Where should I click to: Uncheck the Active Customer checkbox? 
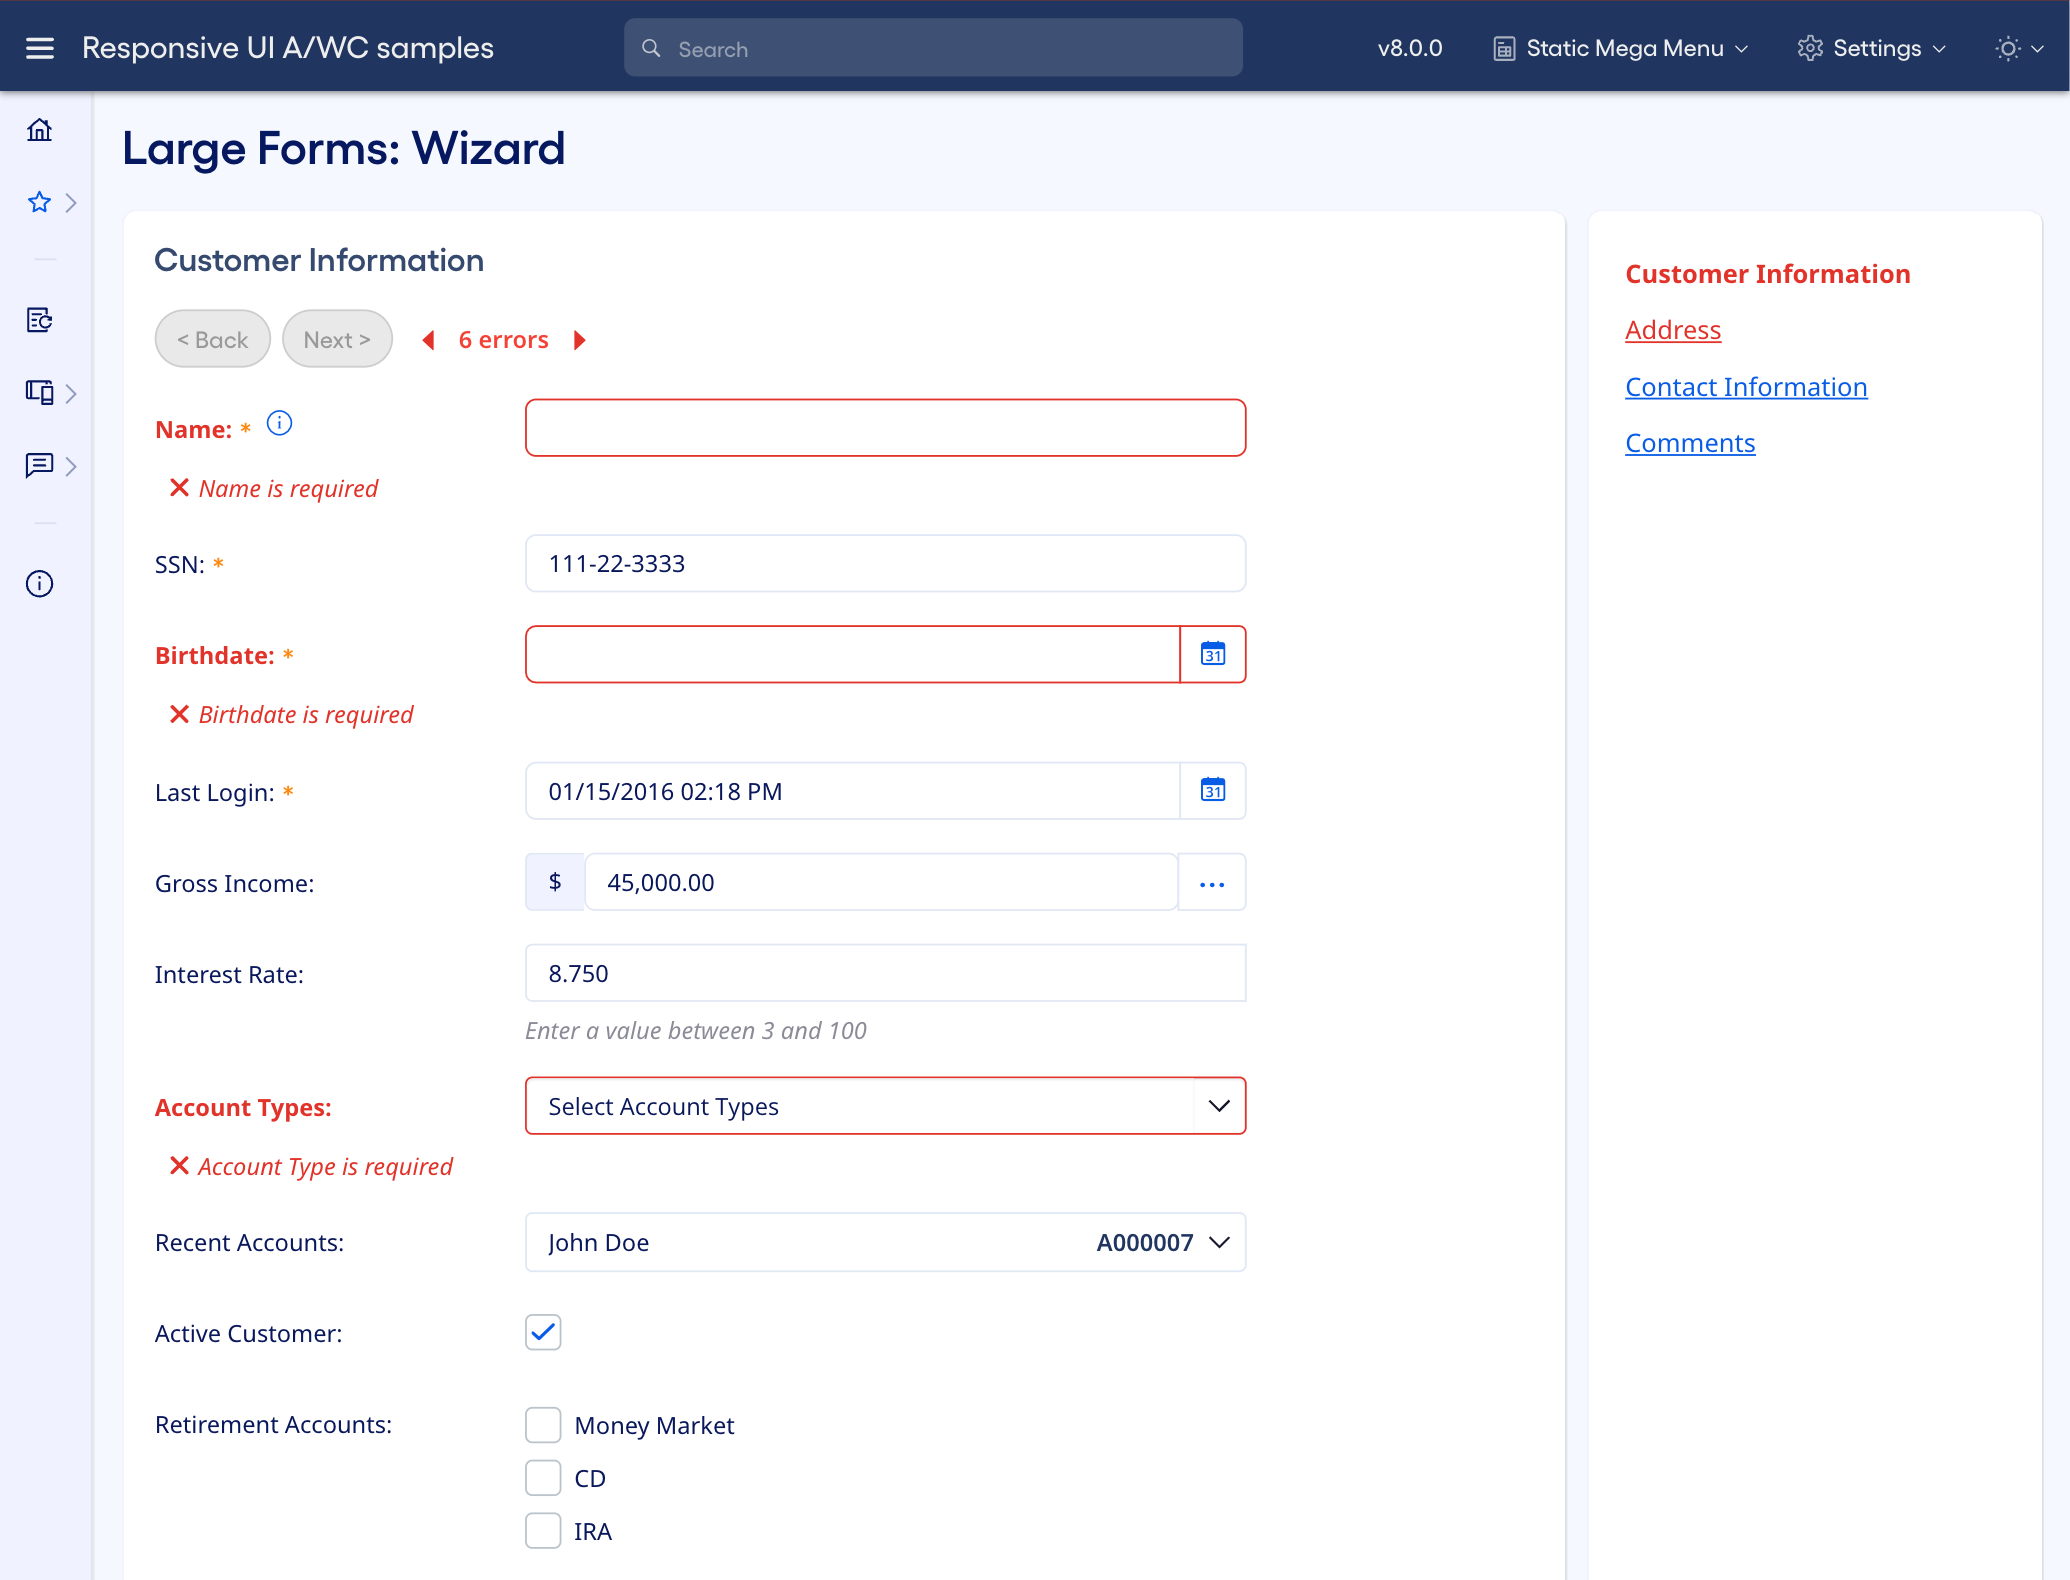tap(543, 1332)
